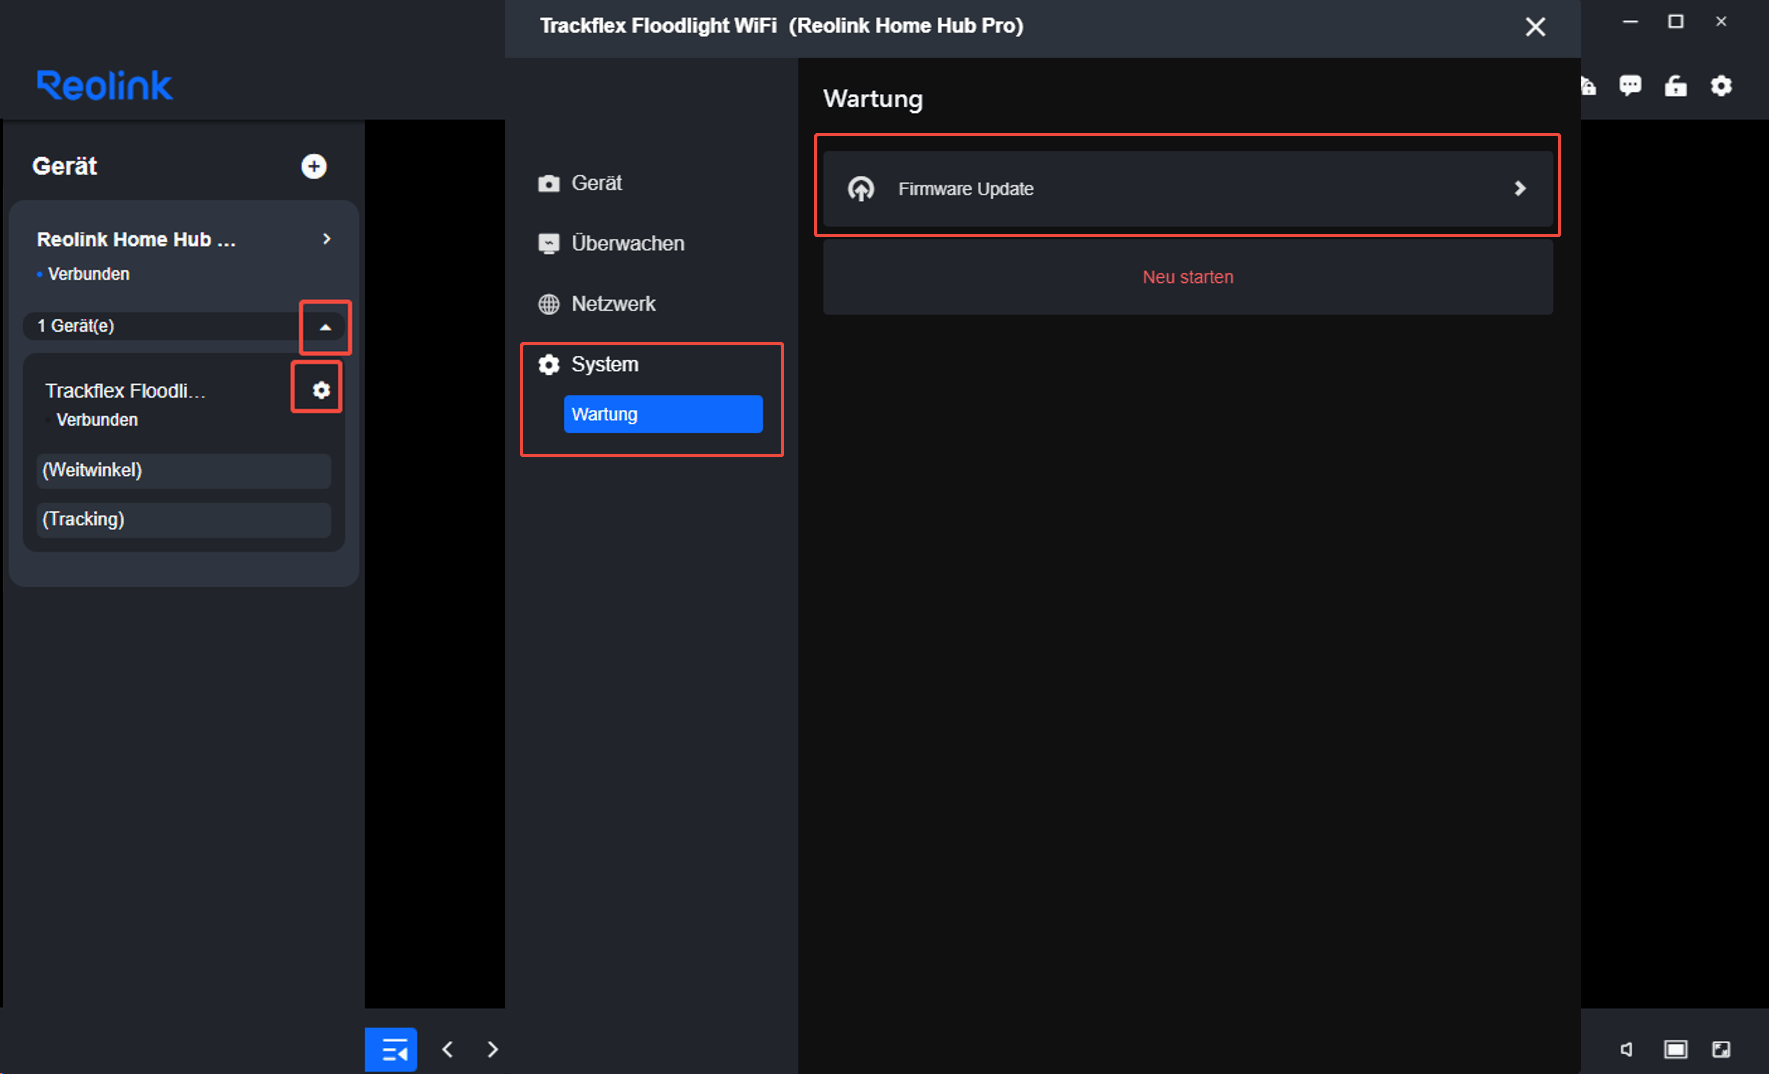The width and height of the screenshot is (1769, 1074).
Task: Open app settings gear in top toolbar
Action: (x=1721, y=86)
